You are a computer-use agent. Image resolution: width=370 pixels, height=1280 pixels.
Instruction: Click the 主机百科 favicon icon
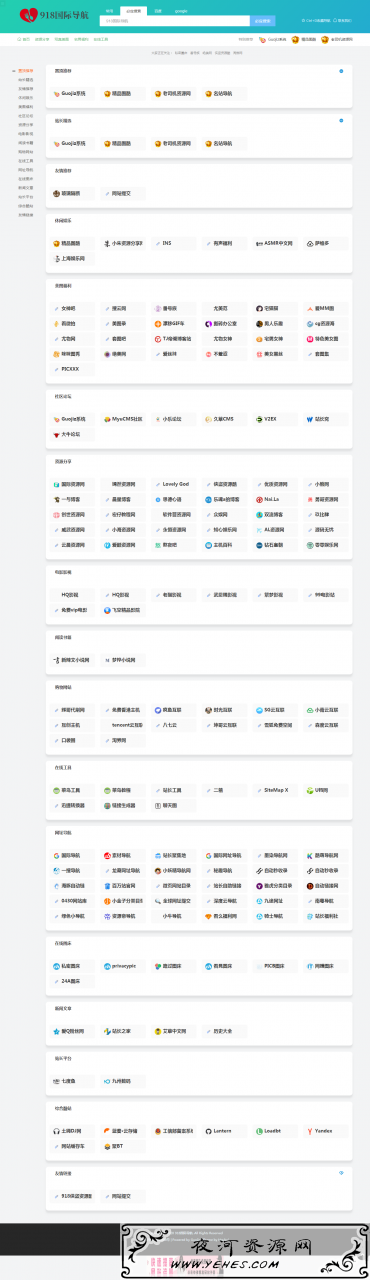[208, 545]
